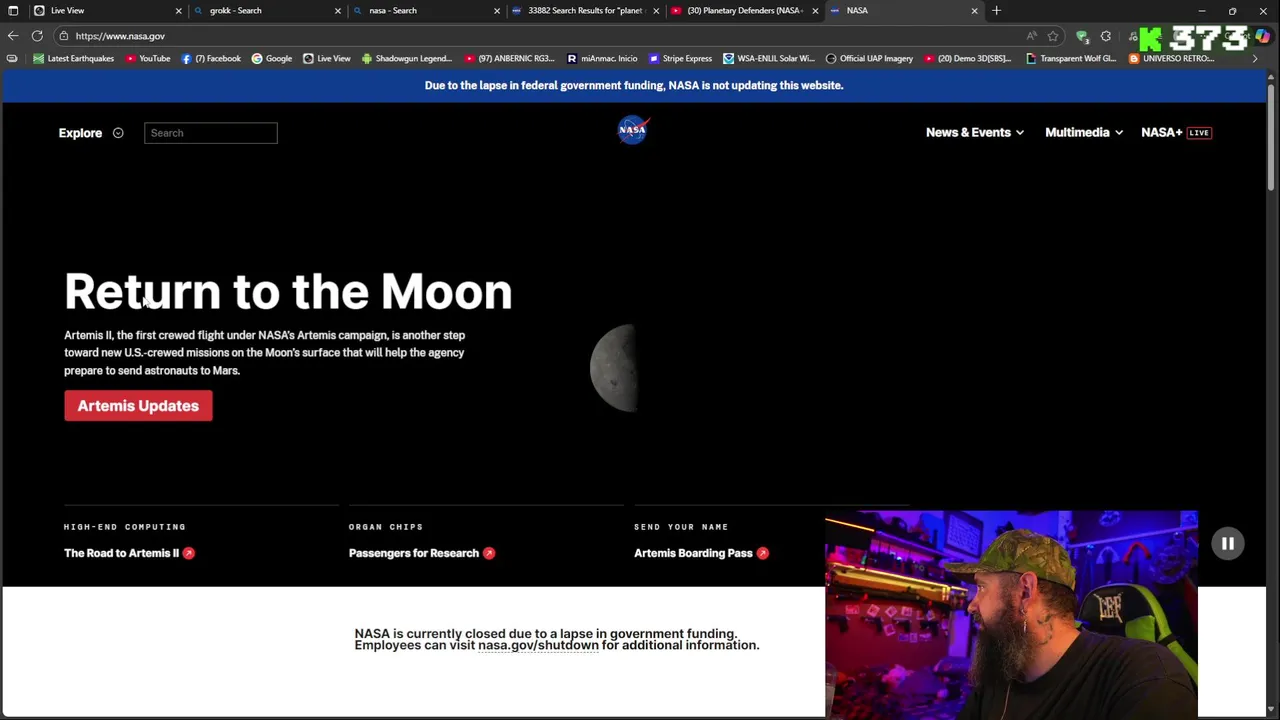1280x720 pixels.
Task: Click the bookmarks bar leftmost icon
Action: click(12, 58)
